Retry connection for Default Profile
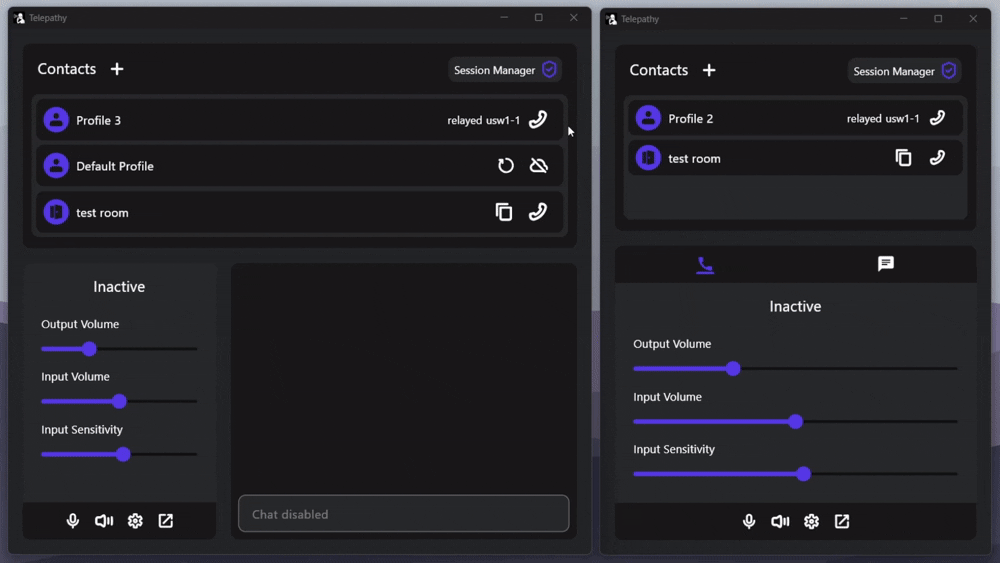This screenshot has height=563, width=1000. coord(505,166)
